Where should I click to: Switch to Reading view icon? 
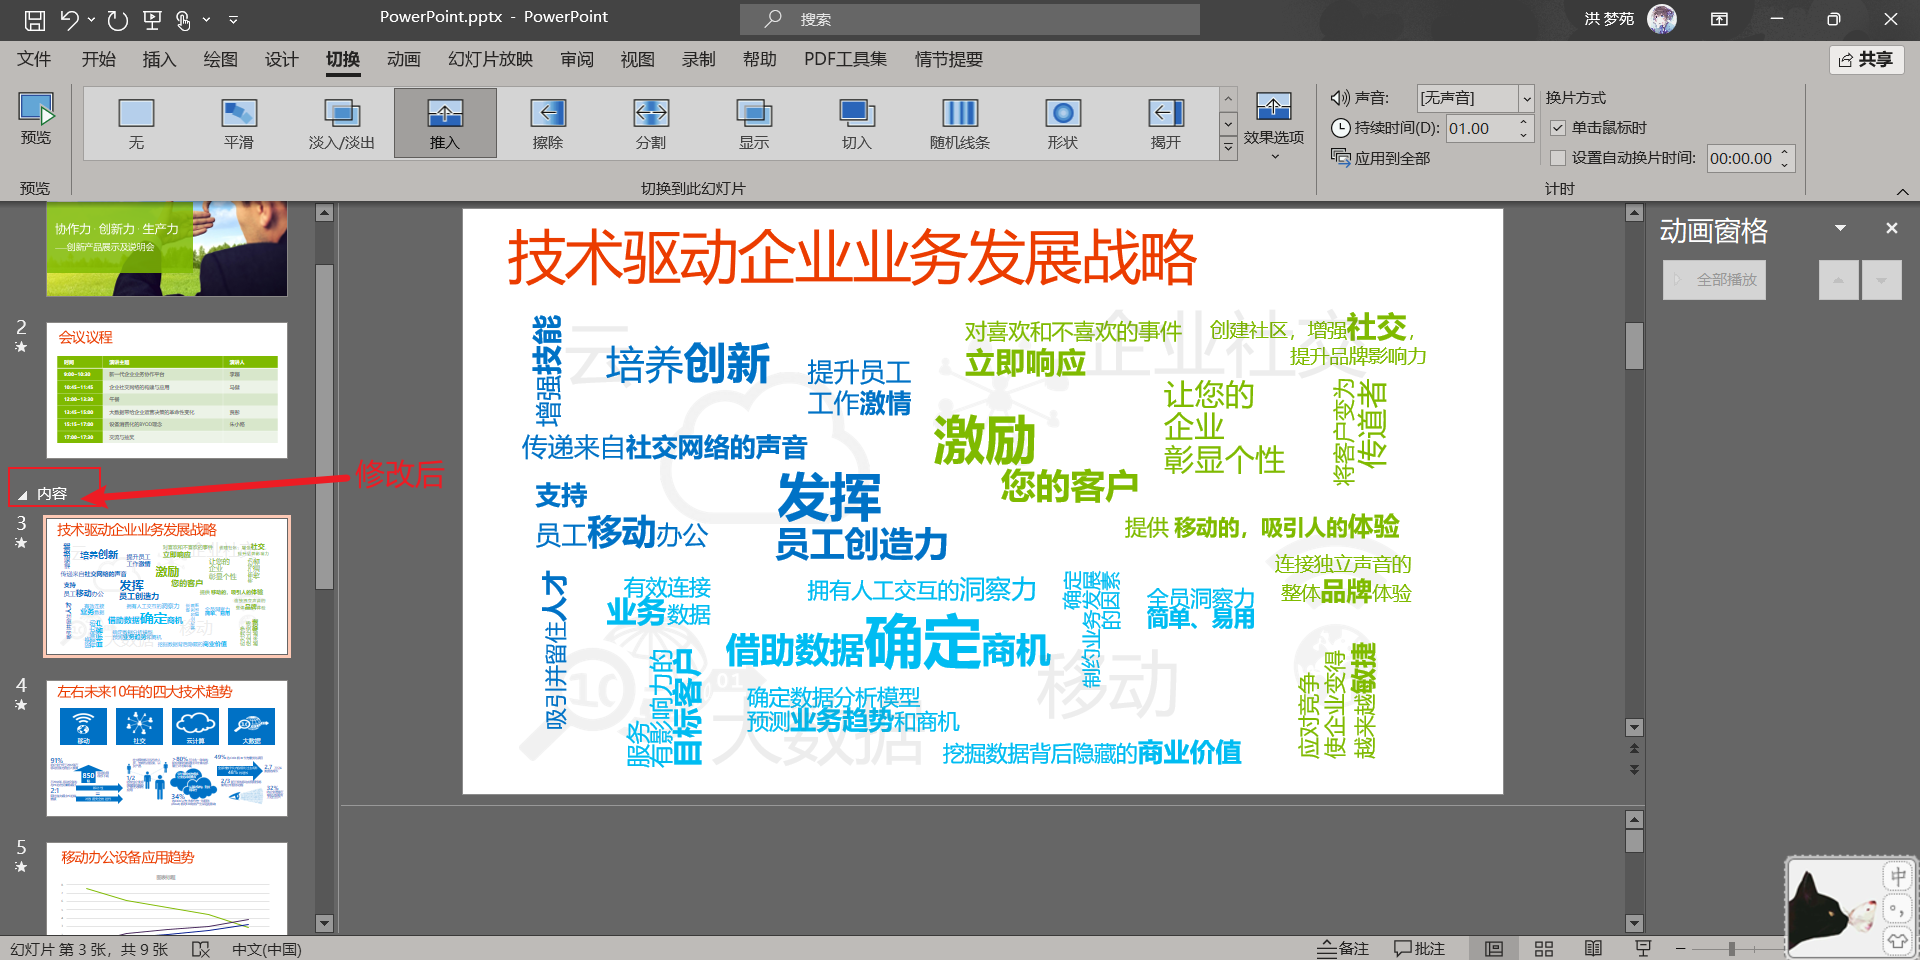(1594, 949)
